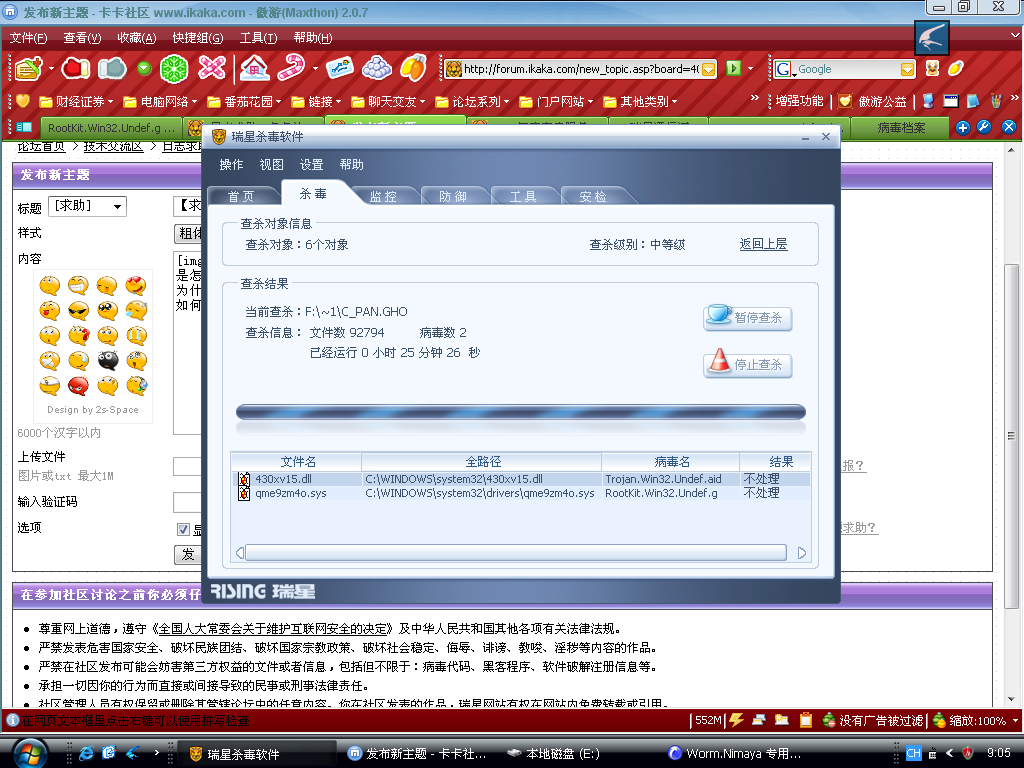Screen dimensions: 1024x768
Task: Click the 停止查杀 stop scan button
Action: tap(748, 364)
